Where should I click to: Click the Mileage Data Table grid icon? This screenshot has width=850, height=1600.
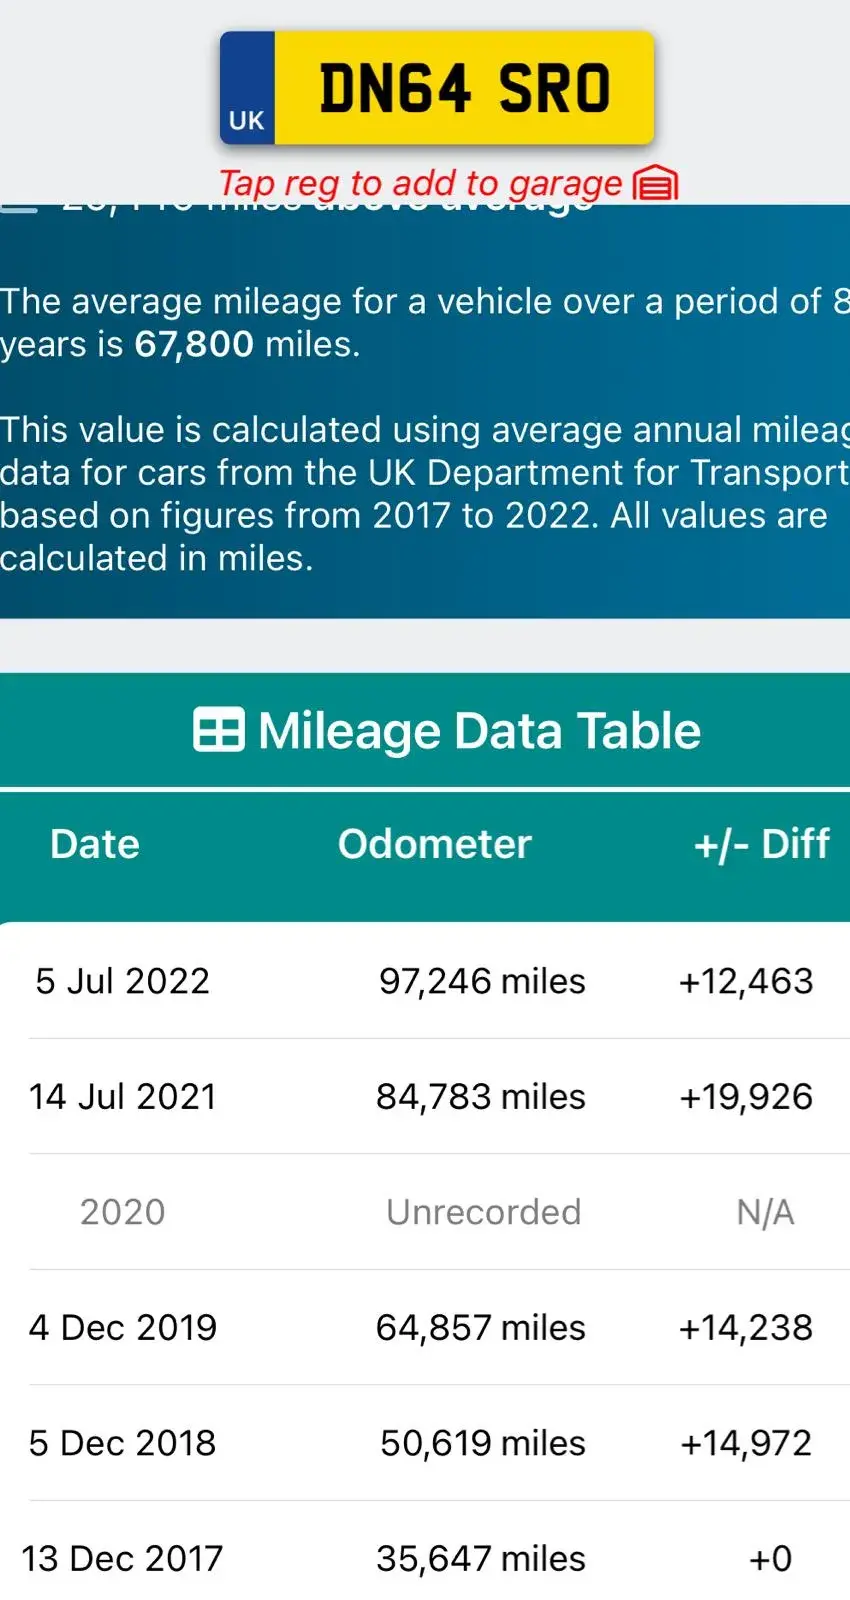pos(218,730)
